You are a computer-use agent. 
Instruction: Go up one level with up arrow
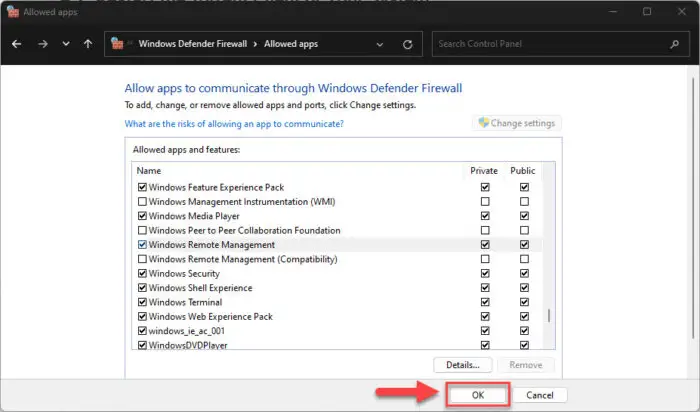(88, 44)
